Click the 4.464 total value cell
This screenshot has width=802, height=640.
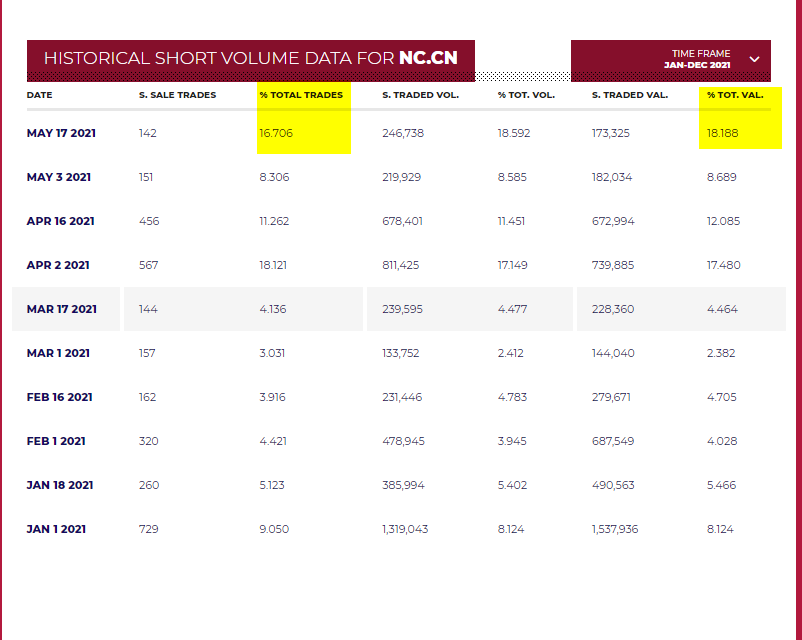722,309
